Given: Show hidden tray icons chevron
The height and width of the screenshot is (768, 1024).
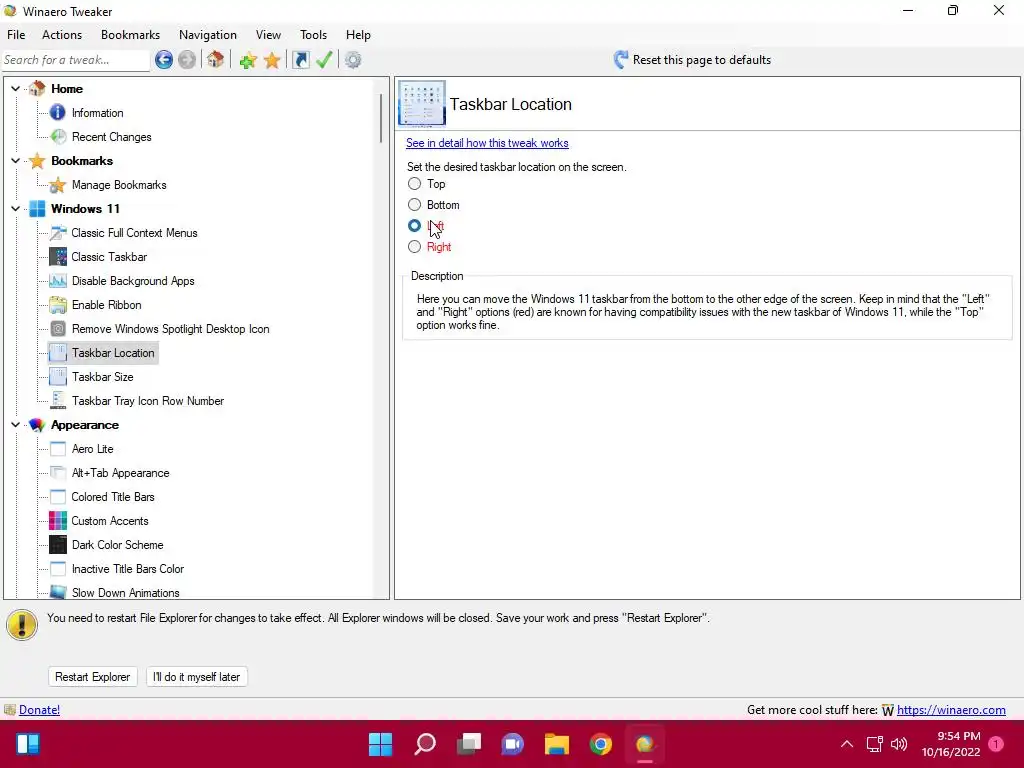Looking at the screenshot, I should 846,744.
